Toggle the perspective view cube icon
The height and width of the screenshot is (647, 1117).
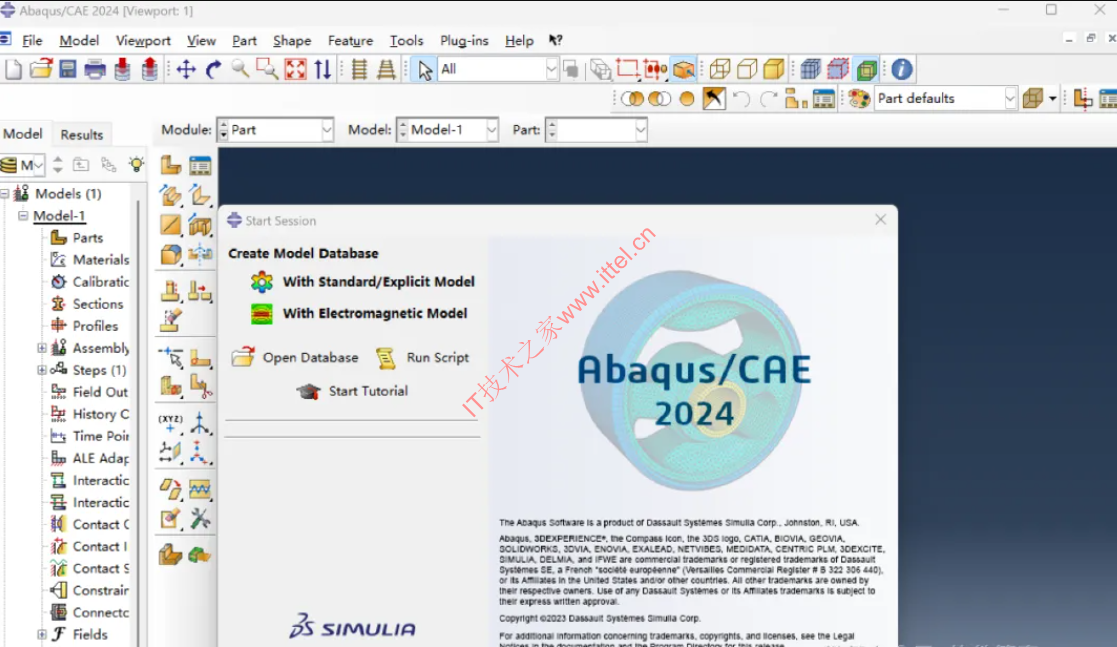coord(684,69)
